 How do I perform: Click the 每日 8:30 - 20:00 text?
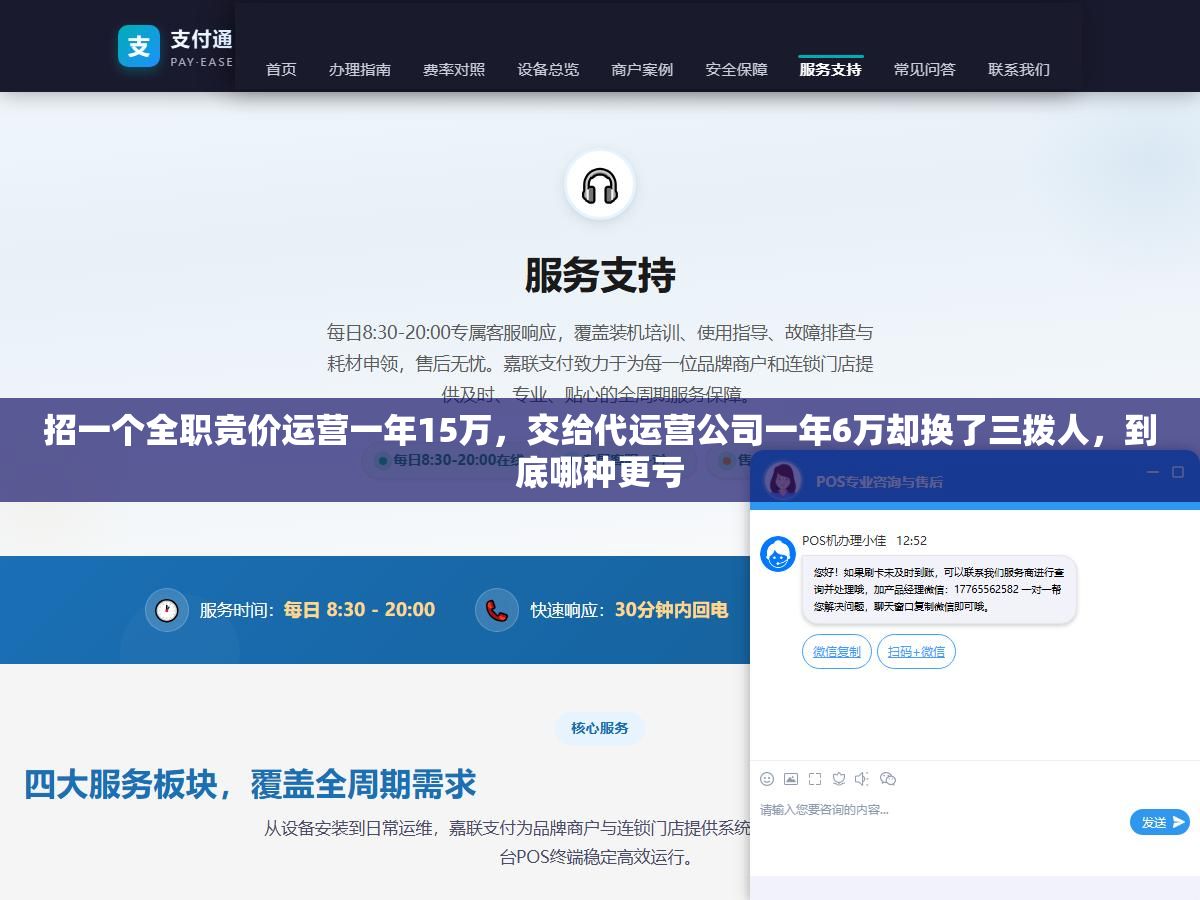[359, 610]
